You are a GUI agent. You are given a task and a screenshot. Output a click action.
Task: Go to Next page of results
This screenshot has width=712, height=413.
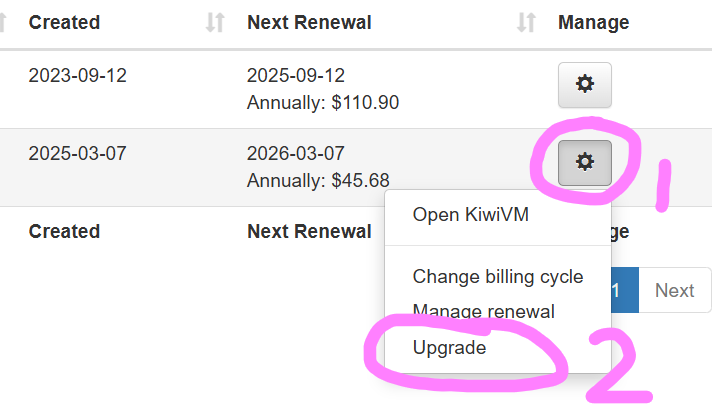(x=674, y=290)
